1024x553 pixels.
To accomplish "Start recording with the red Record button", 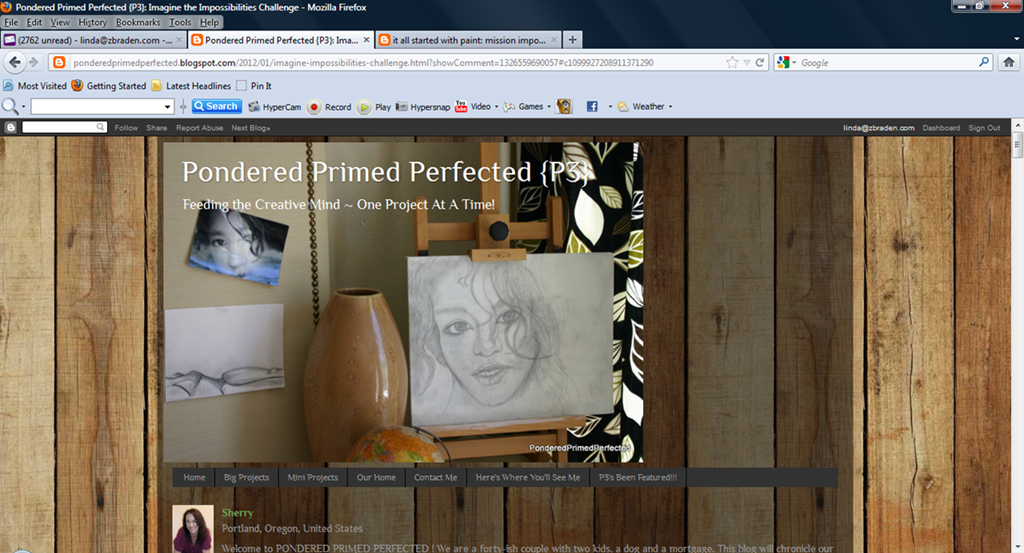I will tap(314, 107).
